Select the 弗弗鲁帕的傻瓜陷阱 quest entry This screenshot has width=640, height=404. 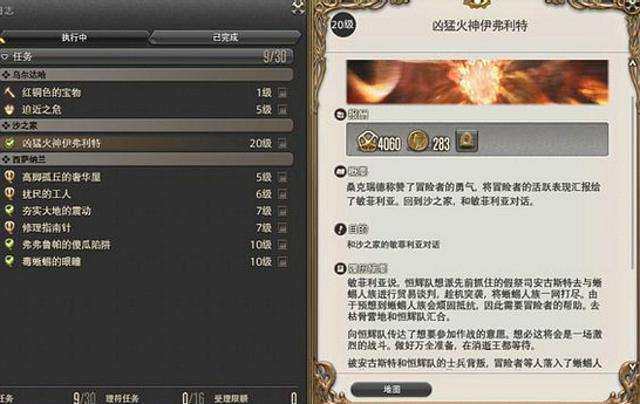[147, 244]
